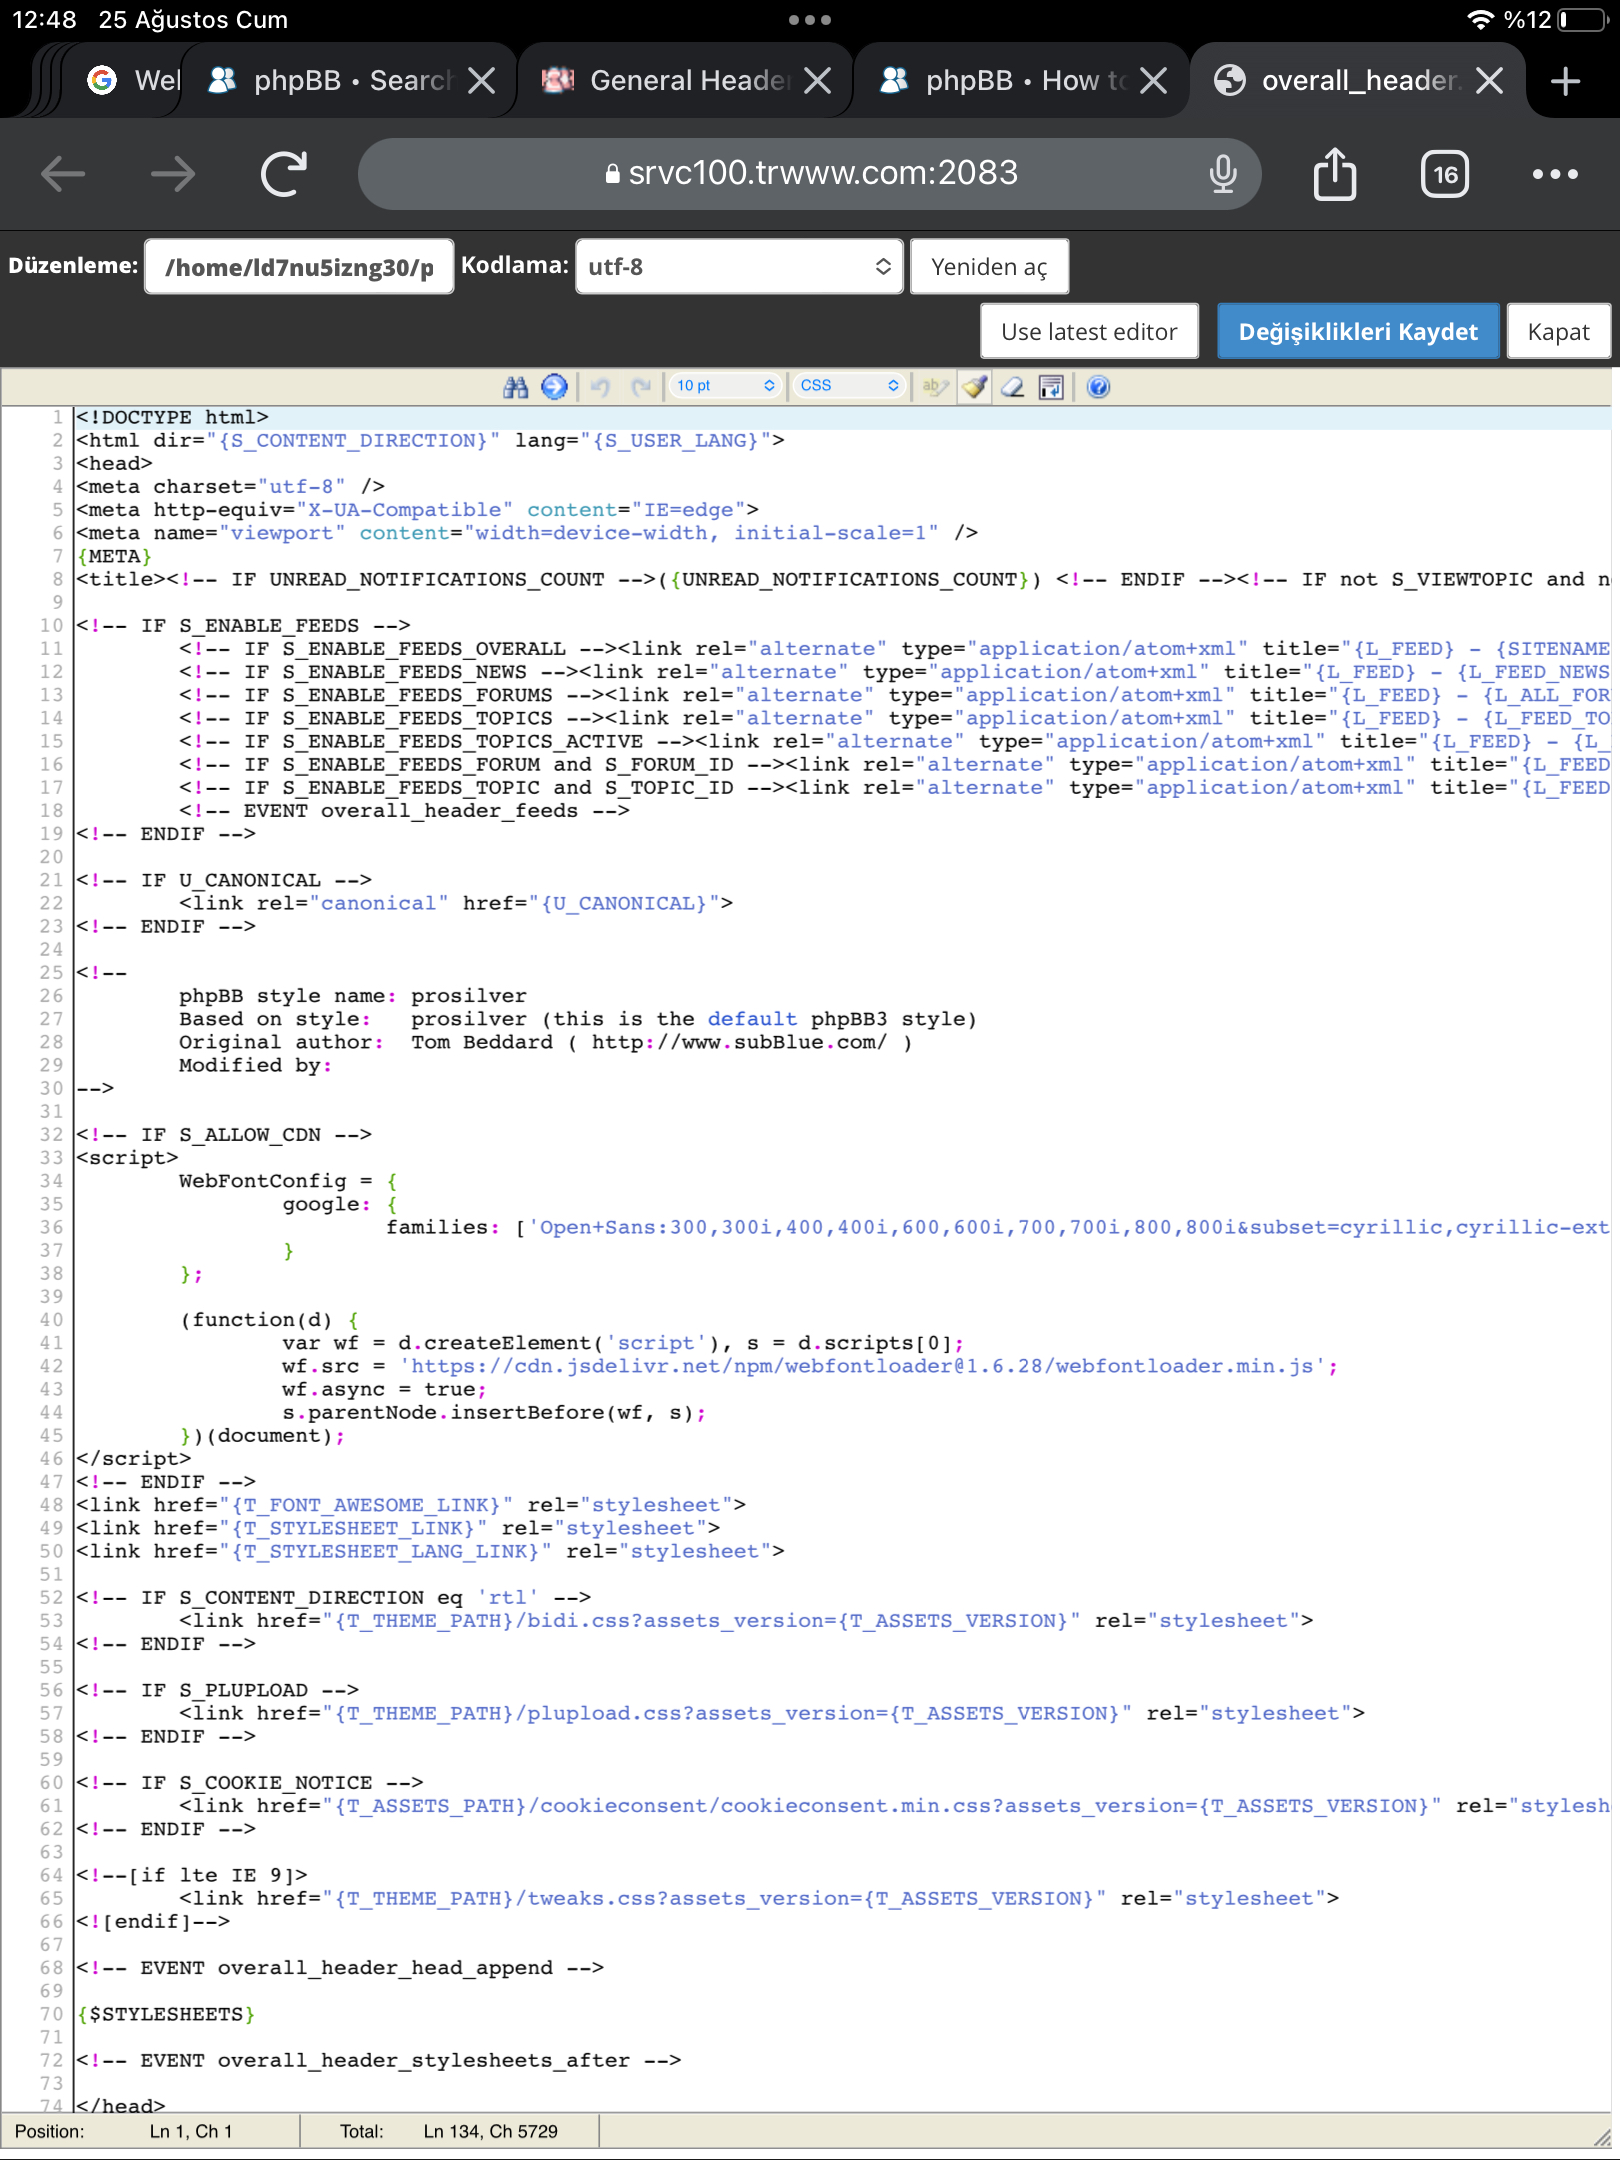Reload the page with refresh icon
1620x2160 pixels.
tap(284, 174)
